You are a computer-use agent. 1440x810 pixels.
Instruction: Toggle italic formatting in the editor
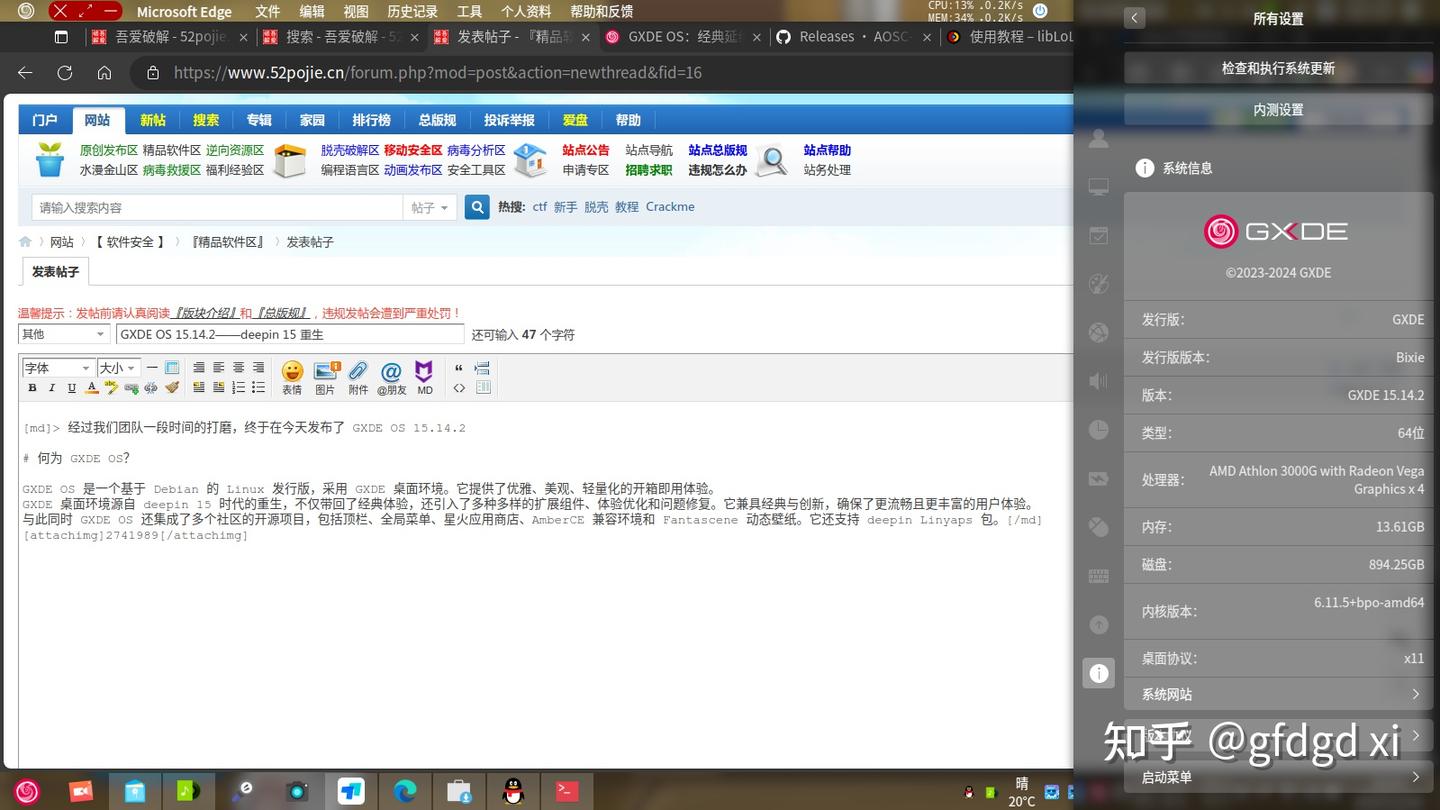pos(51,388)
